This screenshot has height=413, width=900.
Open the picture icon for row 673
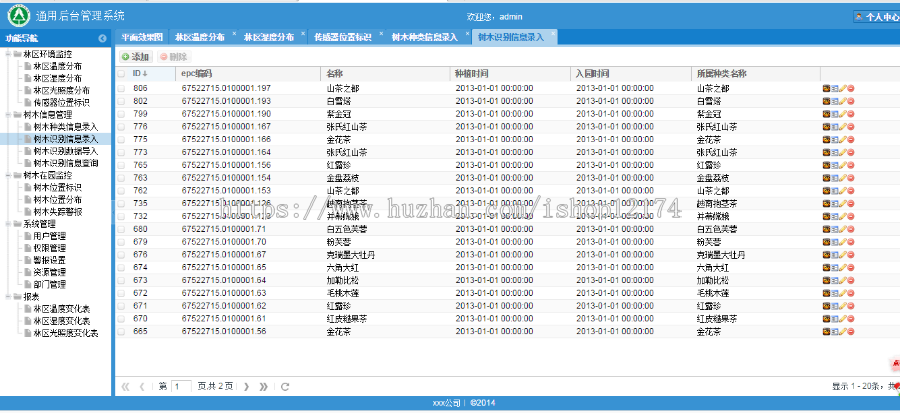(x=827, y=280)
